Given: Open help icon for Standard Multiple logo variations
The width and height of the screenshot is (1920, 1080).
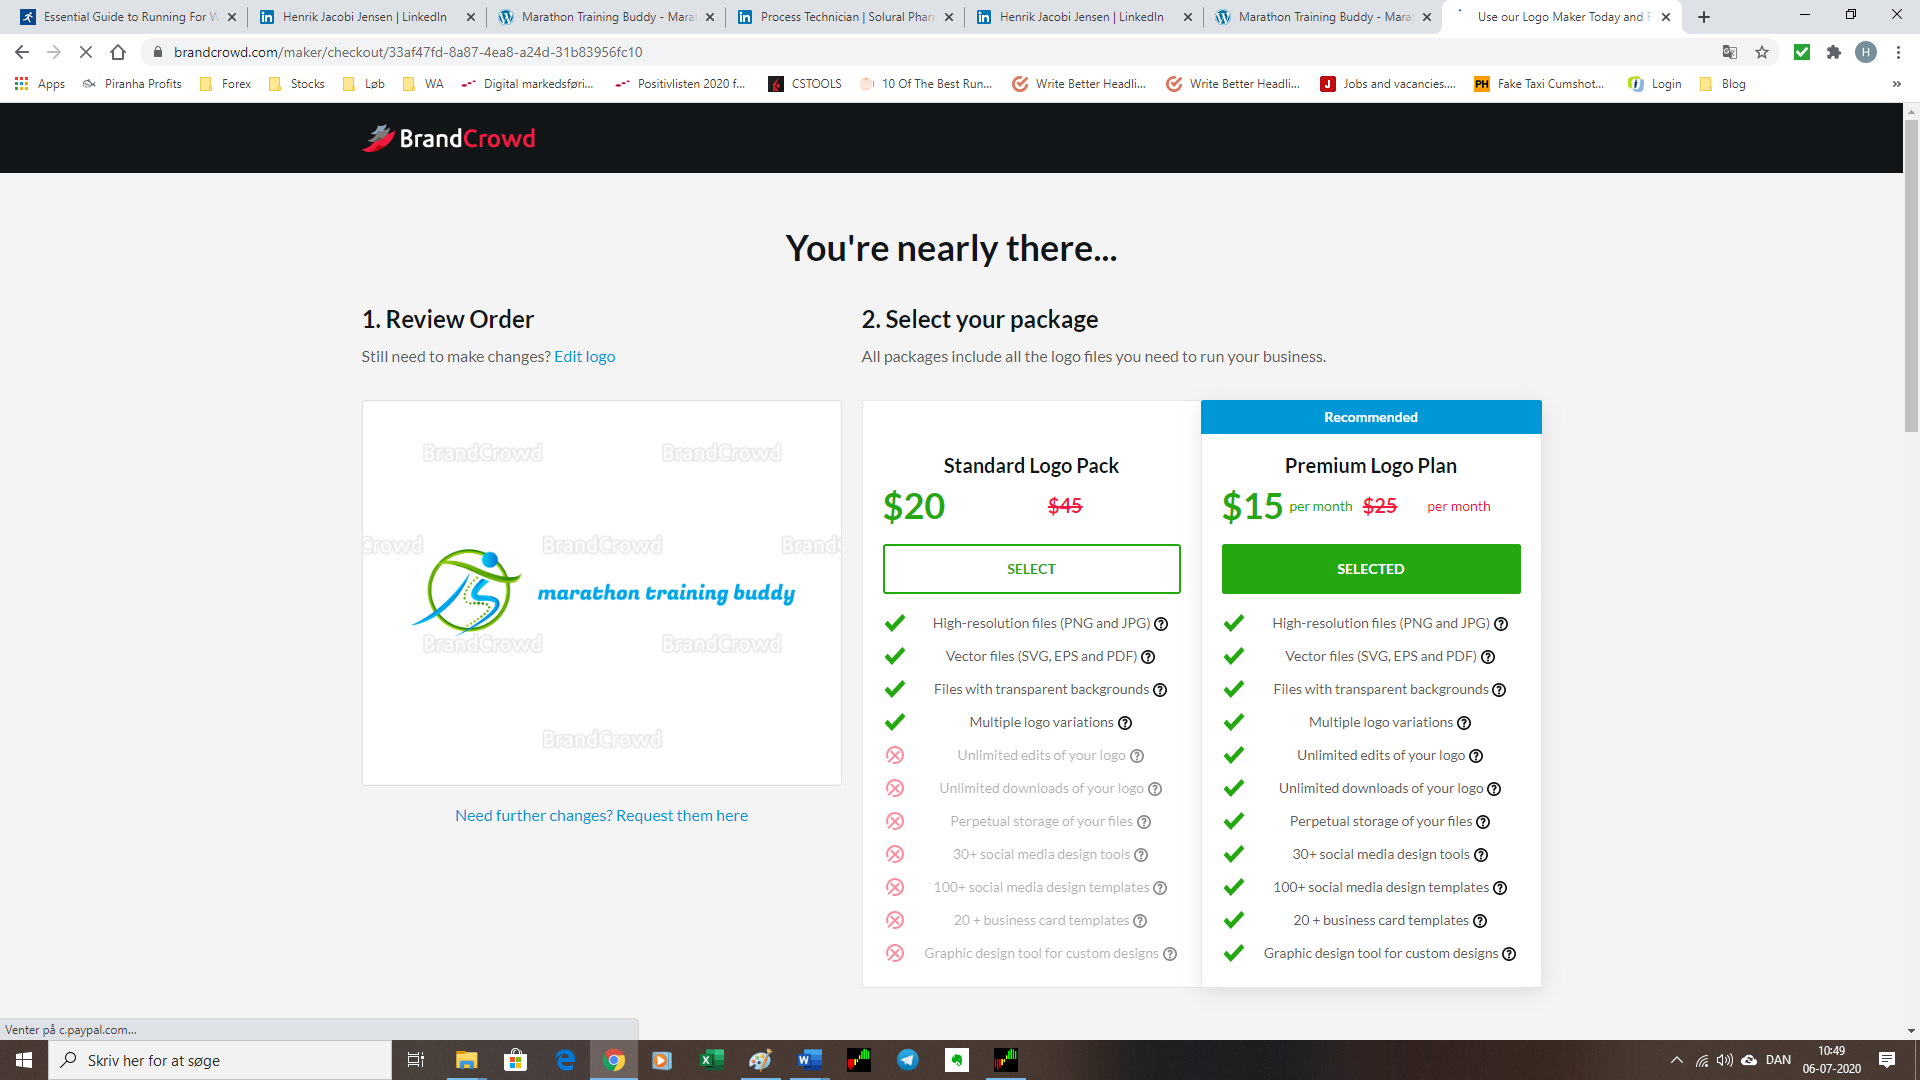Looking at the screenshot, I should (x=1125, y=723).
